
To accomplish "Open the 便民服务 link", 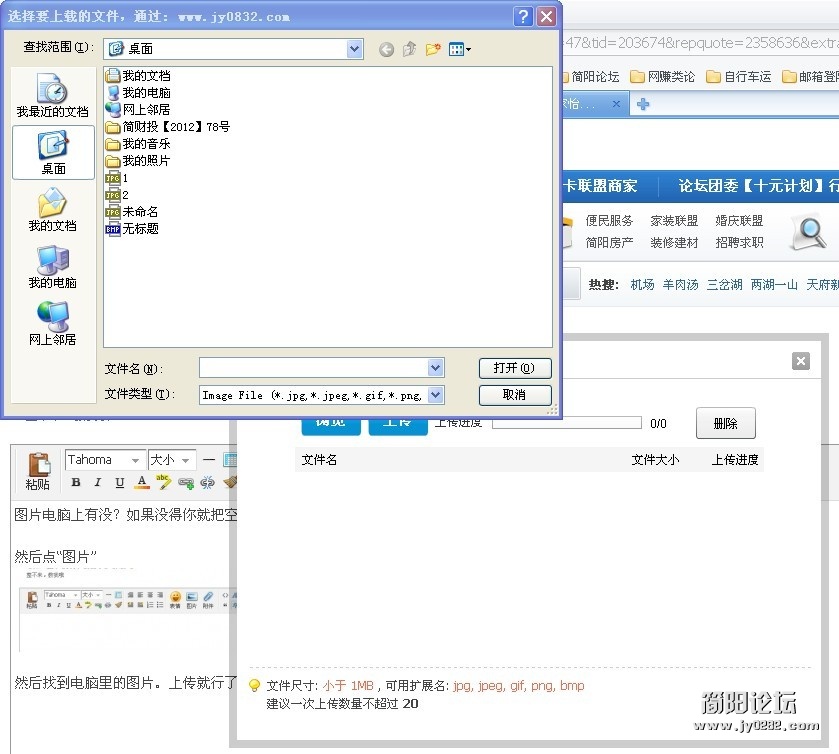I will (x=609, y=220).
